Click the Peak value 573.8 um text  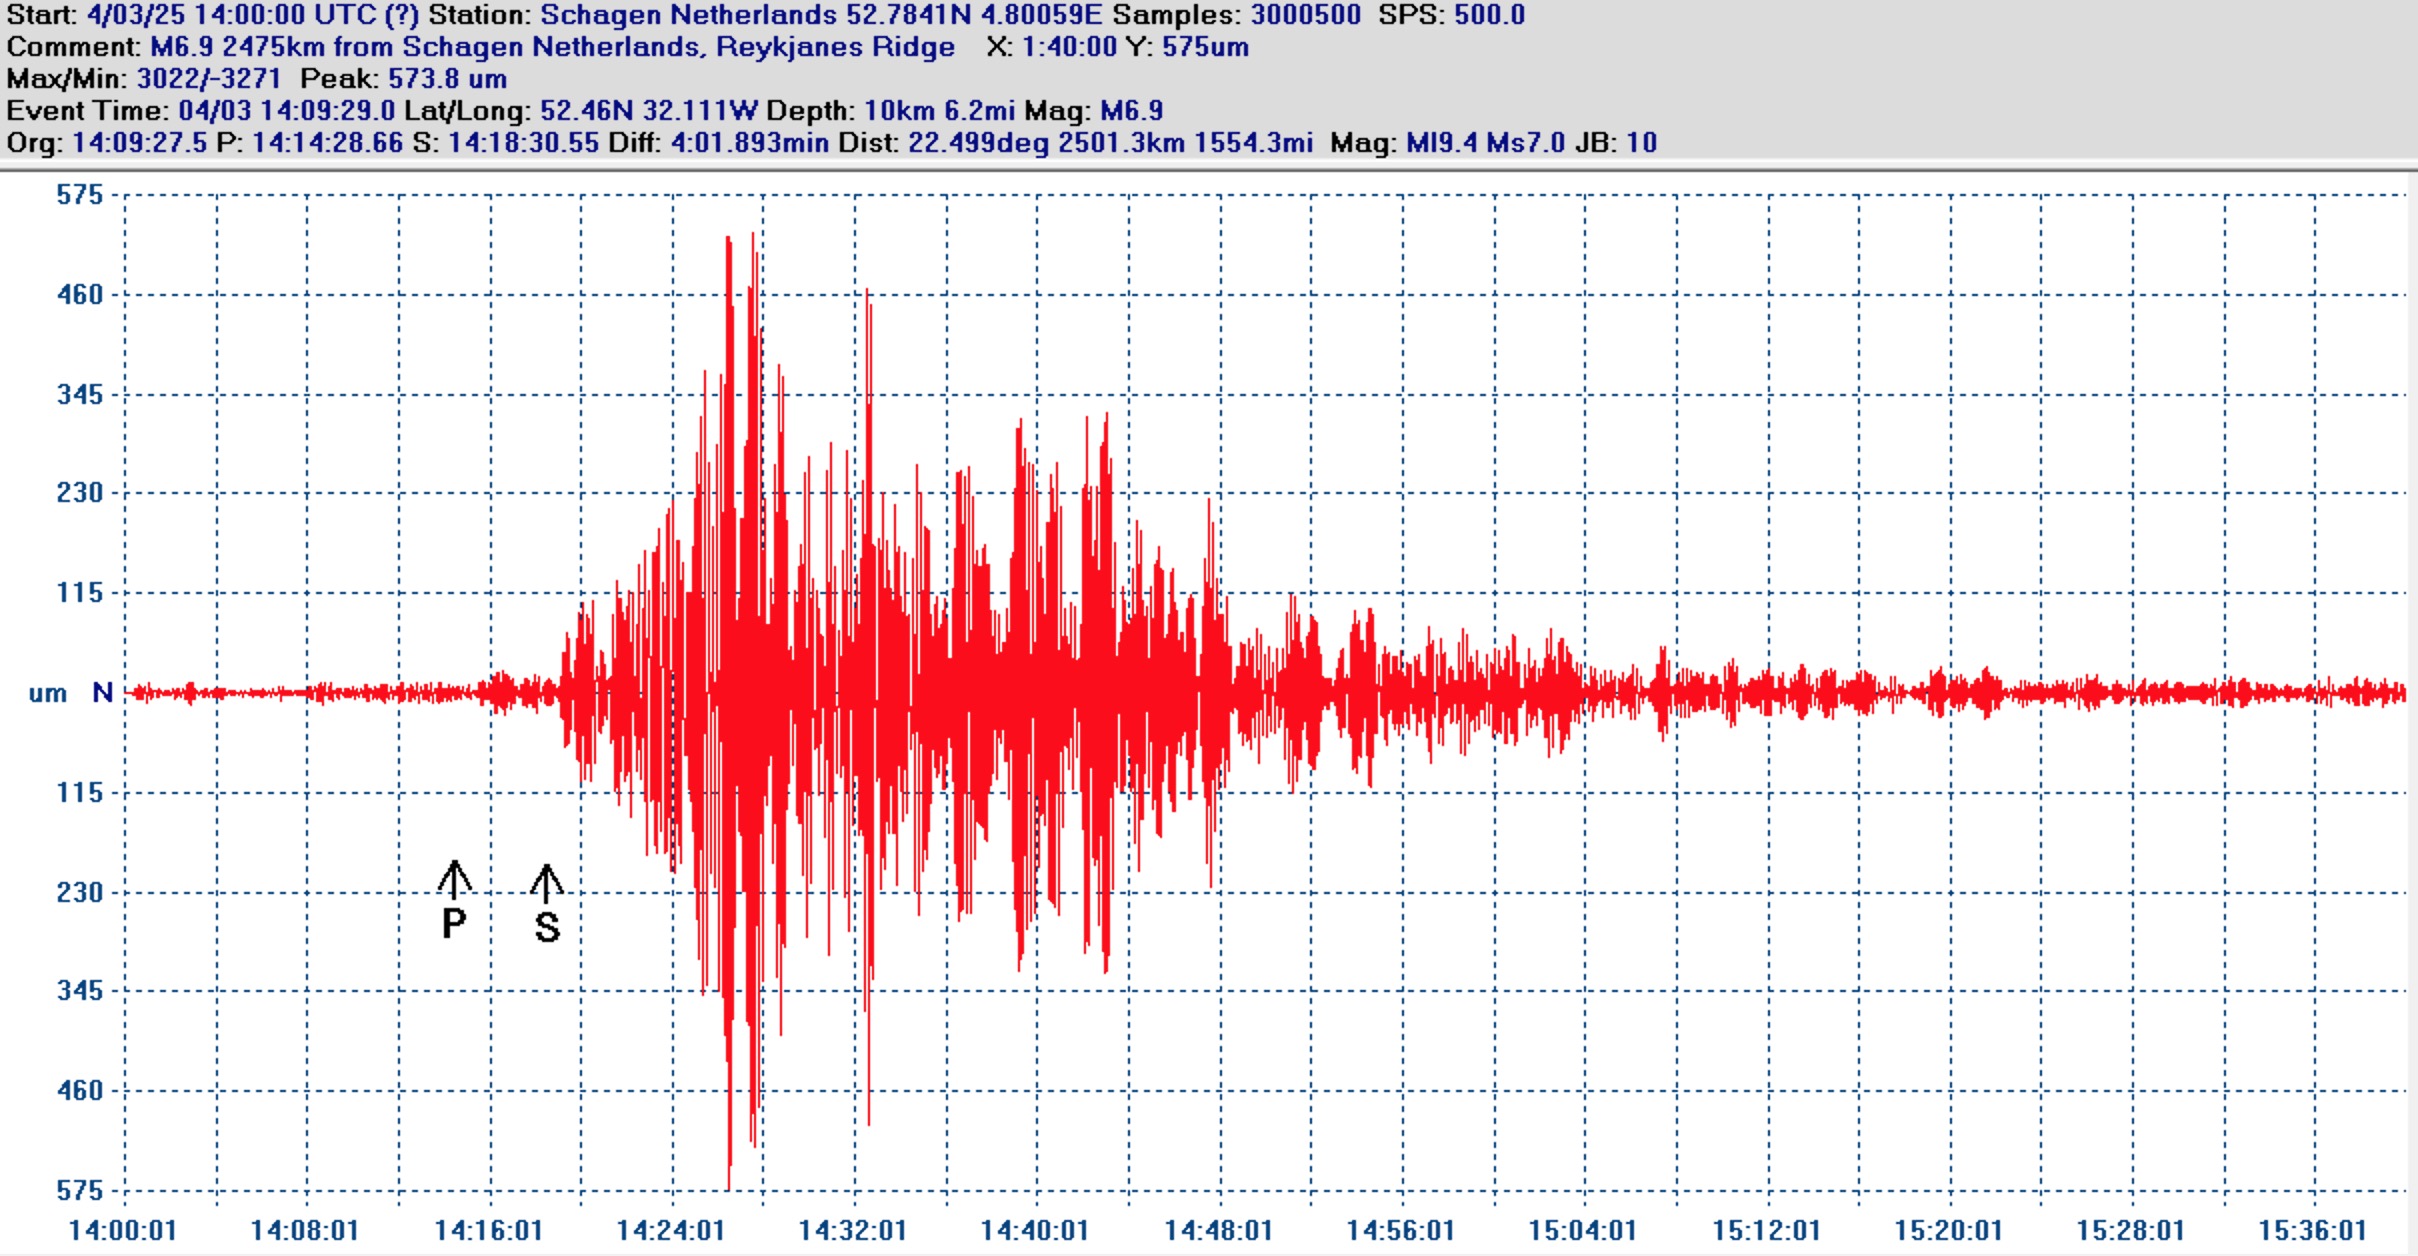click(x=447, y=79)
